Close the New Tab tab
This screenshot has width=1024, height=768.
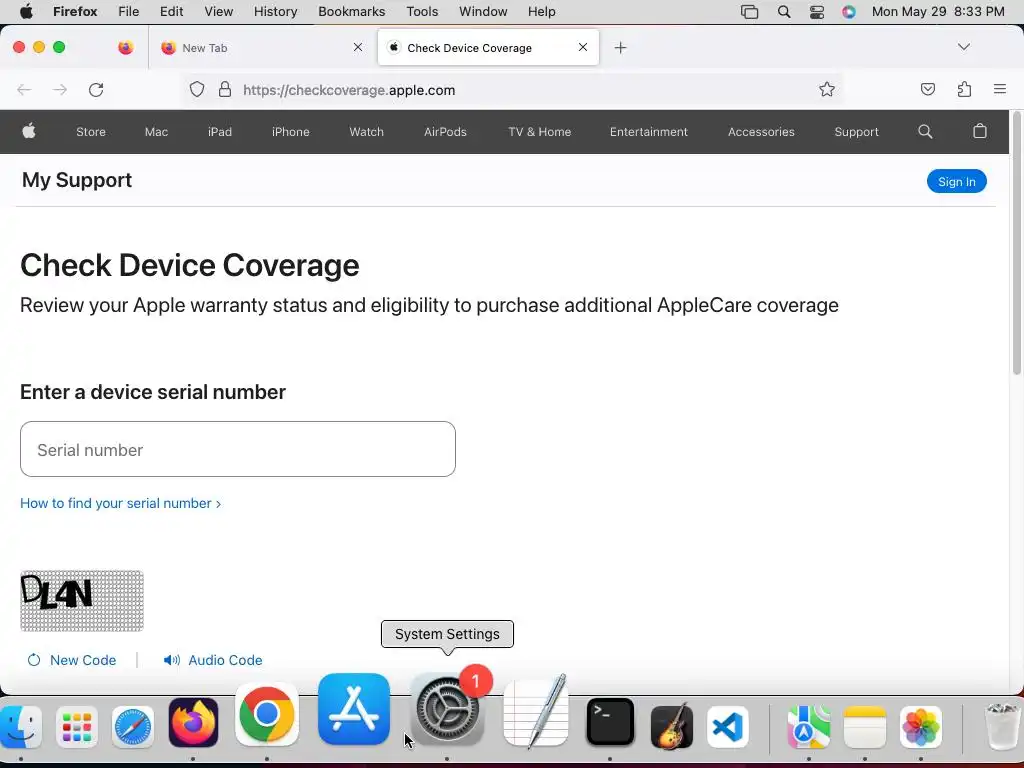358,47
